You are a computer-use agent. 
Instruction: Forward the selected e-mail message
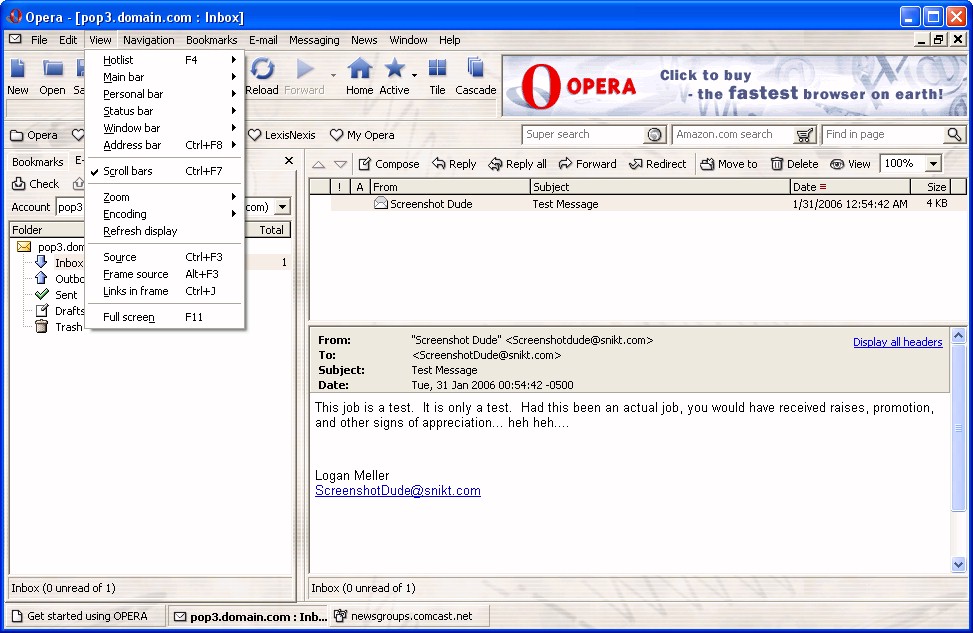pyautogui.click(x=588, y=164)
